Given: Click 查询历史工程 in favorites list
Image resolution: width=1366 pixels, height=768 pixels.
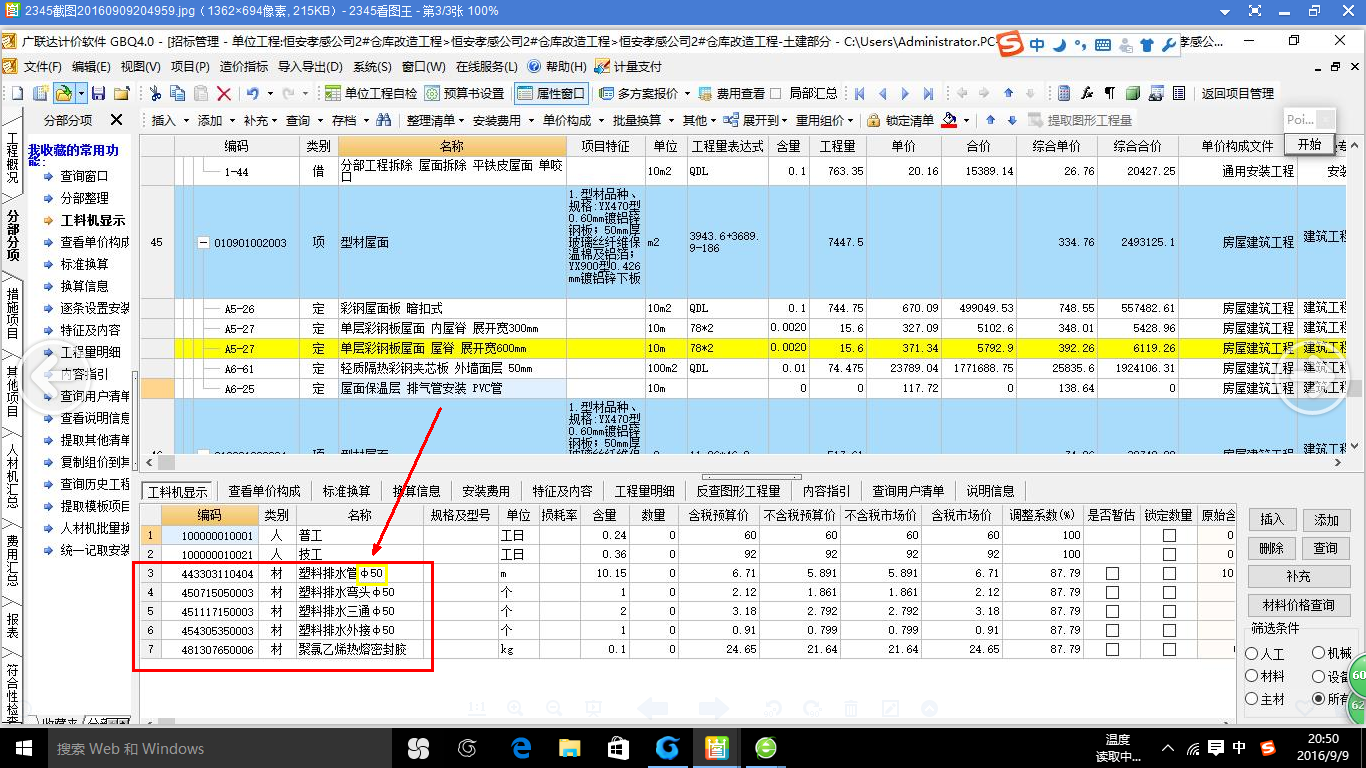Looking at the screenshot, I should click(95, 484).
